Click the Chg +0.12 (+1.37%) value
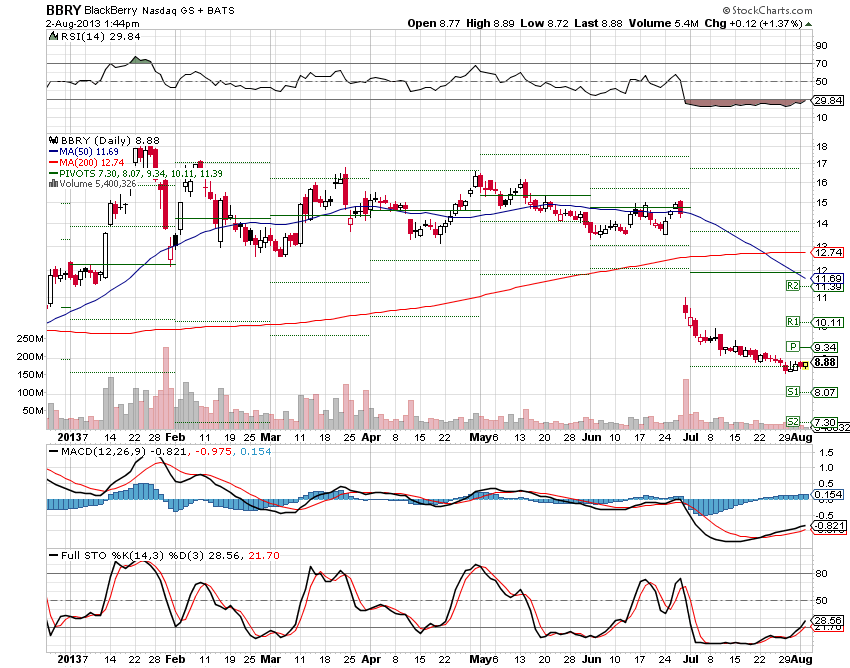Screen dimensions: 850x668 tap(754, 23)
